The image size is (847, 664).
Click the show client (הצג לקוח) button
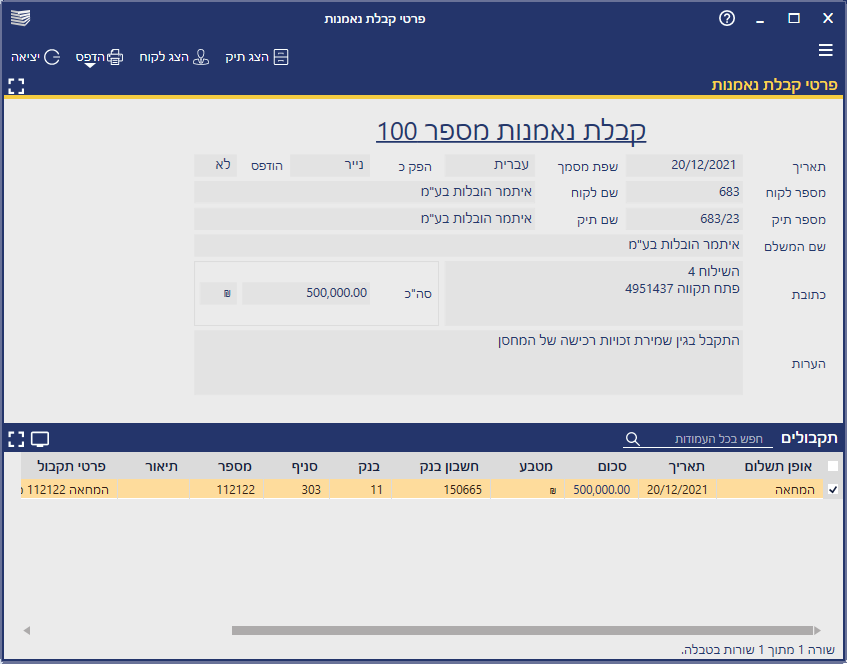click(174, 57)
